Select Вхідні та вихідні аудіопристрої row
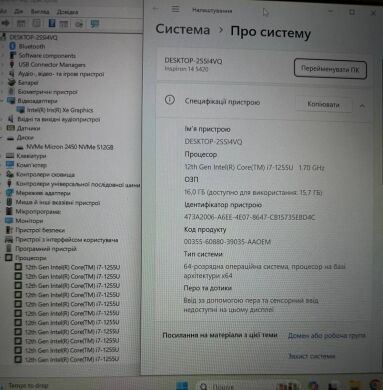The height and width of the screenshot is (390, 383). tap(58, 119)
